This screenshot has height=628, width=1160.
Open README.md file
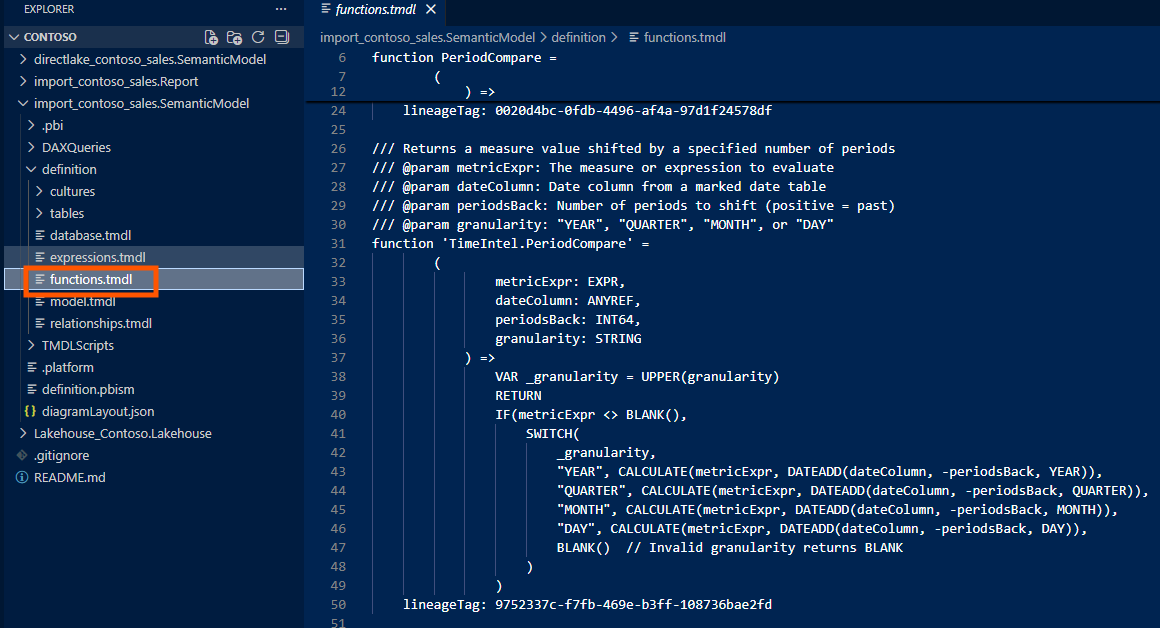click(70, 478)
